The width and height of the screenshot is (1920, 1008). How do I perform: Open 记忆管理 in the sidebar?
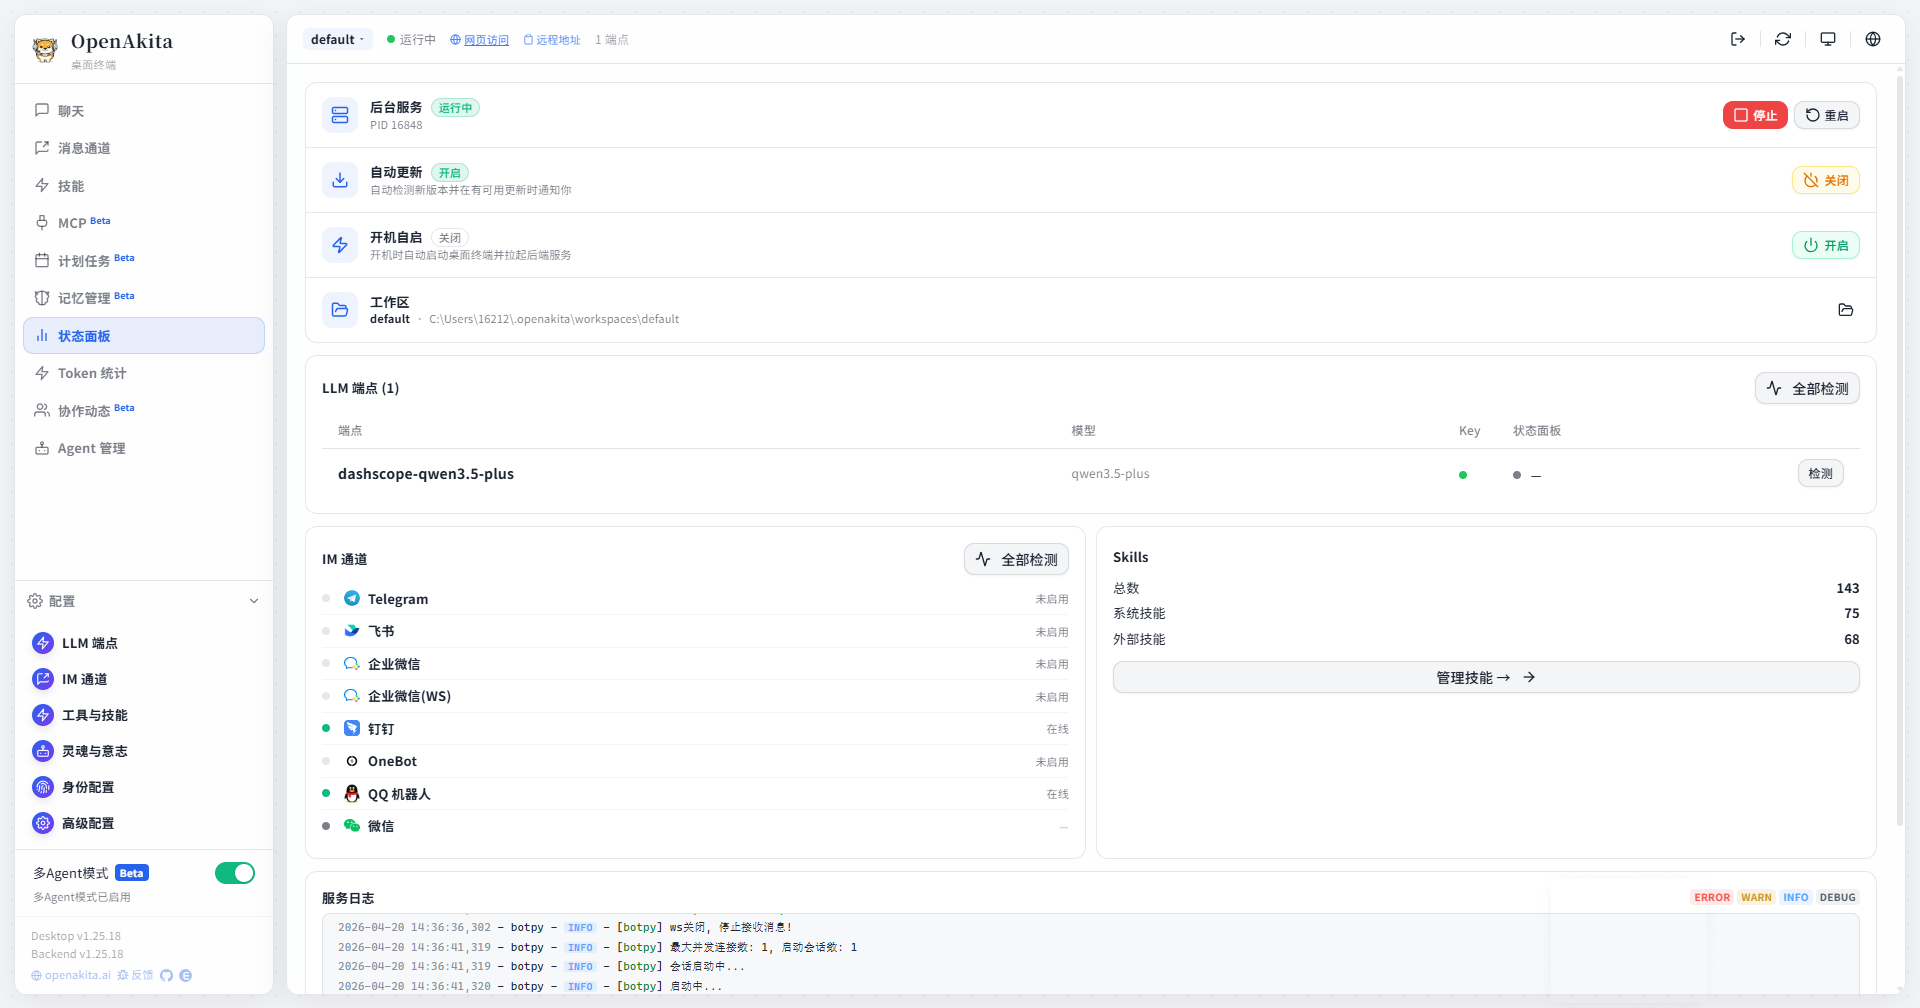tap(144, 298)
